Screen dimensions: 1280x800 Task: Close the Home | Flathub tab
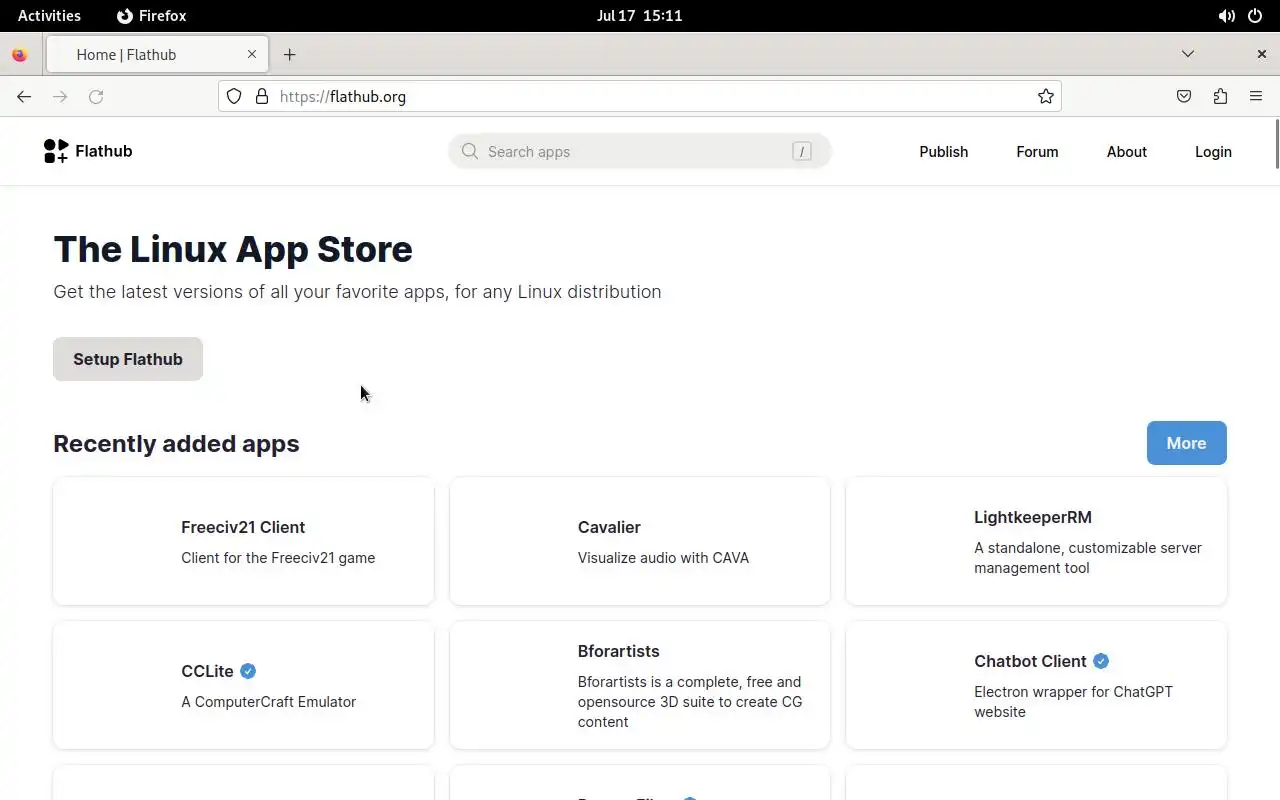click(252, 54)
